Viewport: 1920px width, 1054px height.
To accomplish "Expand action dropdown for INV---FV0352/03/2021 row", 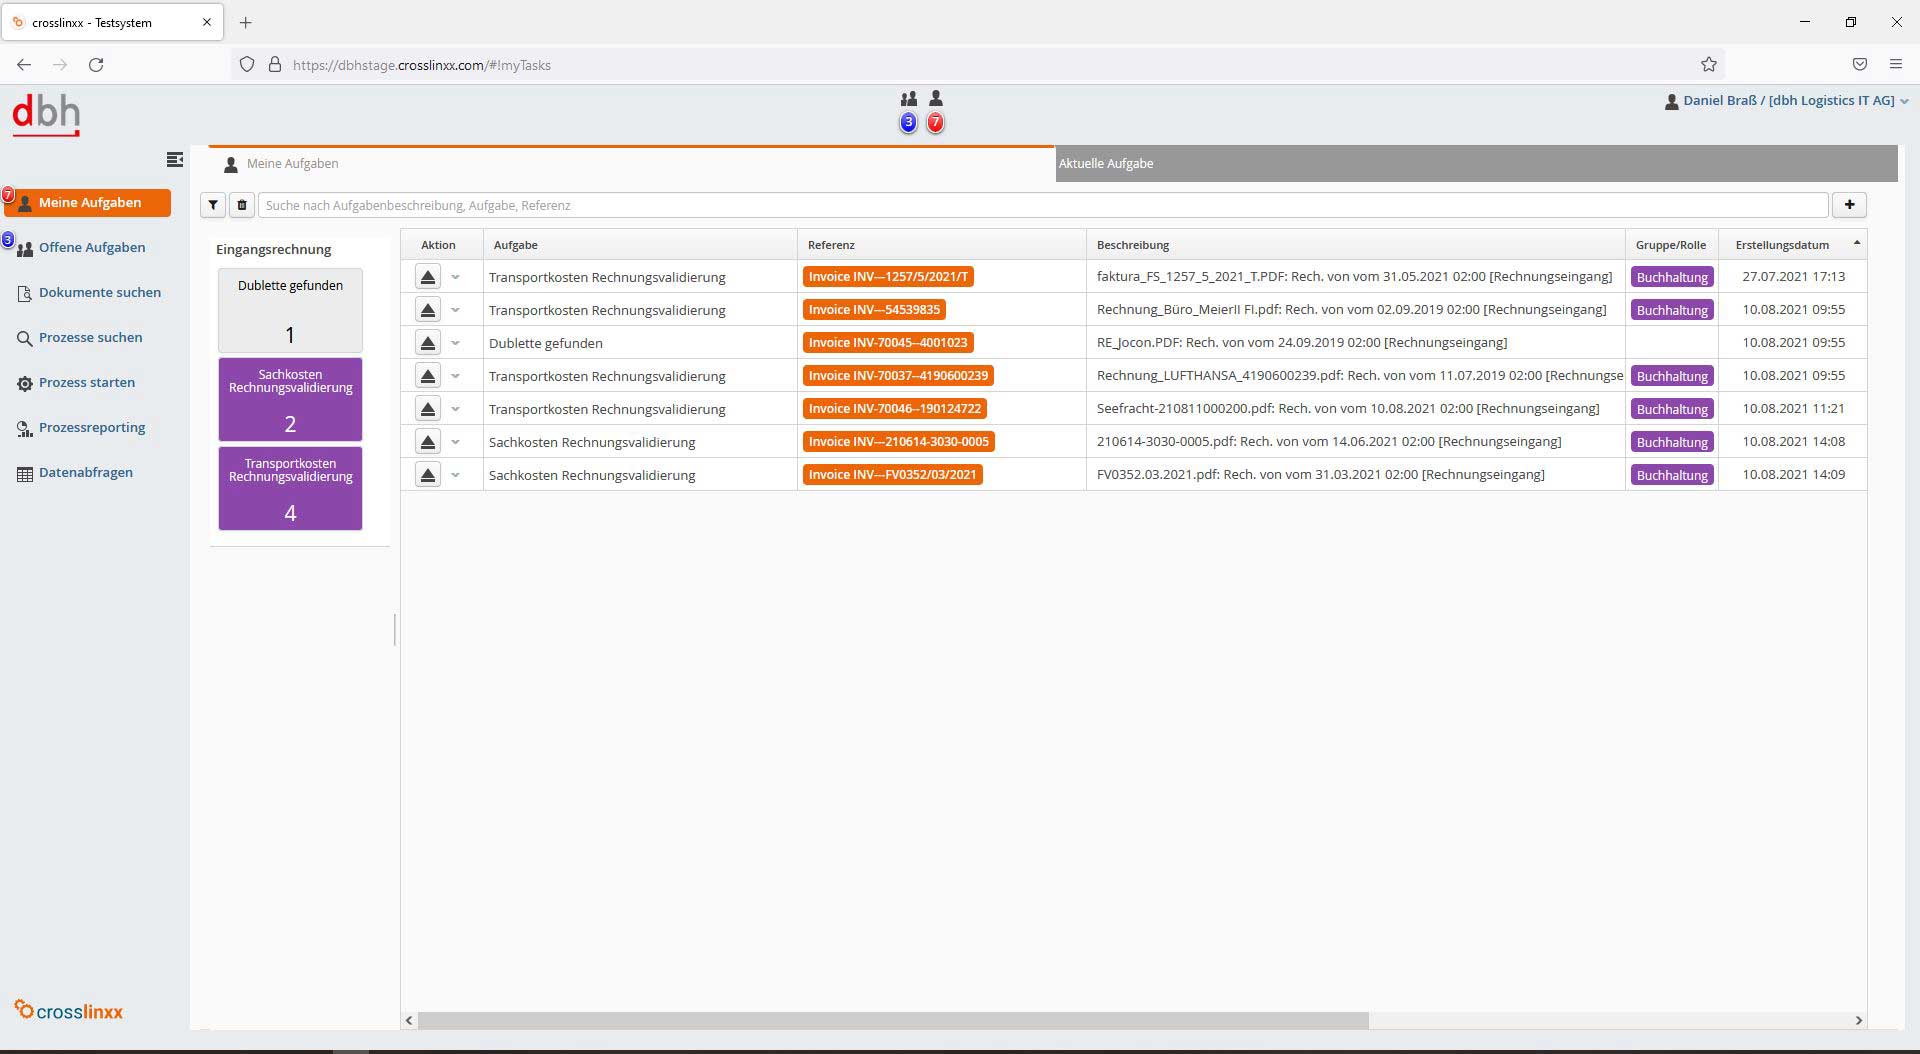I will click(455, 475).
